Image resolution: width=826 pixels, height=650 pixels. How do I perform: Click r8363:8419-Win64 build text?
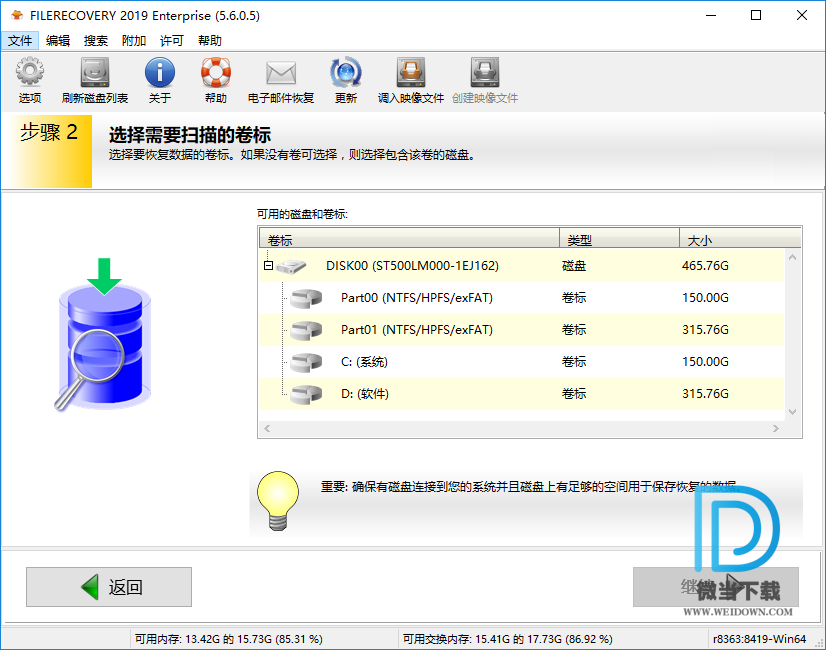tap(759, 639)
